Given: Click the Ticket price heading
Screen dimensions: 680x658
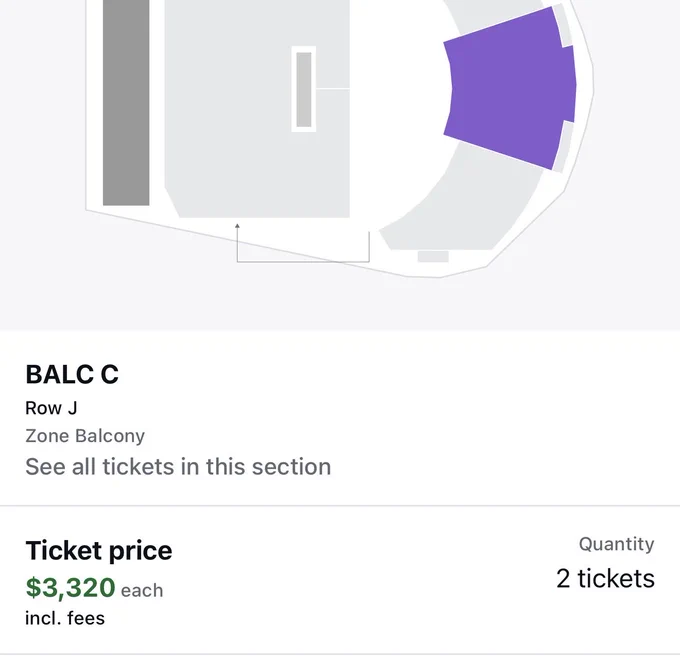Looking at the screenshot, I should click(99, 550).
